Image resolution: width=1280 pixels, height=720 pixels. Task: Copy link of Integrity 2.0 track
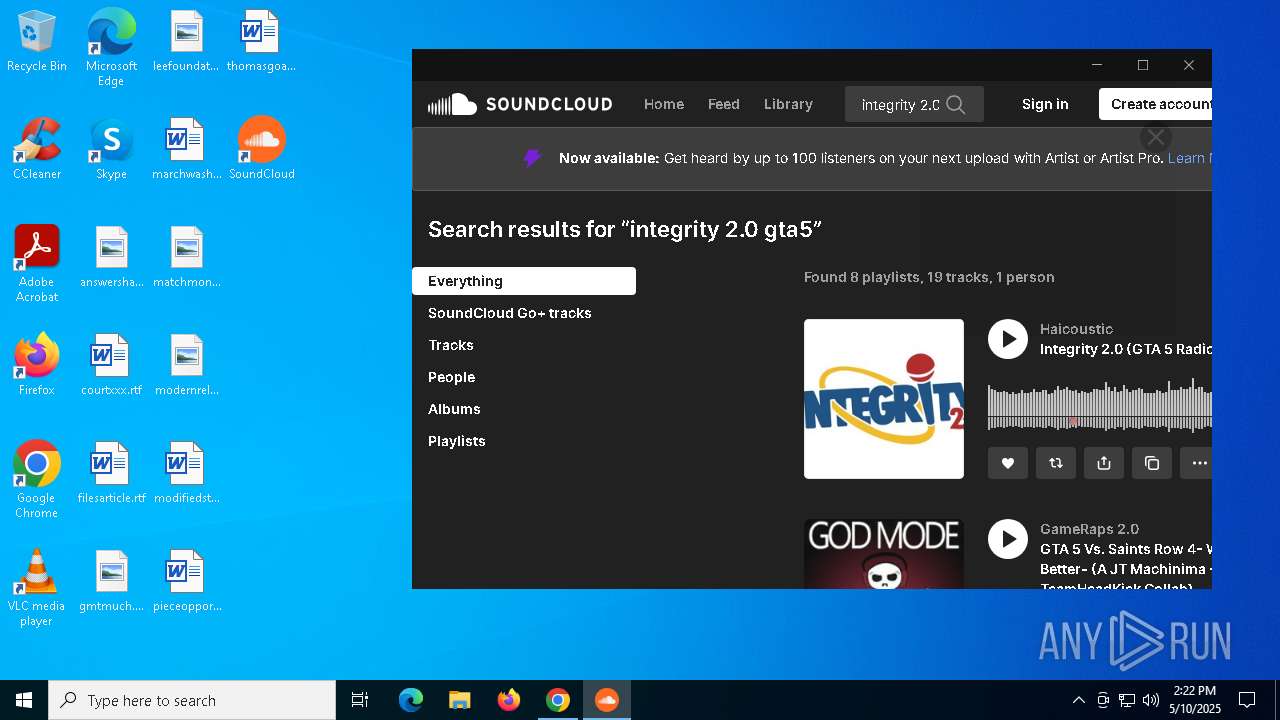tap(1152, 463)
